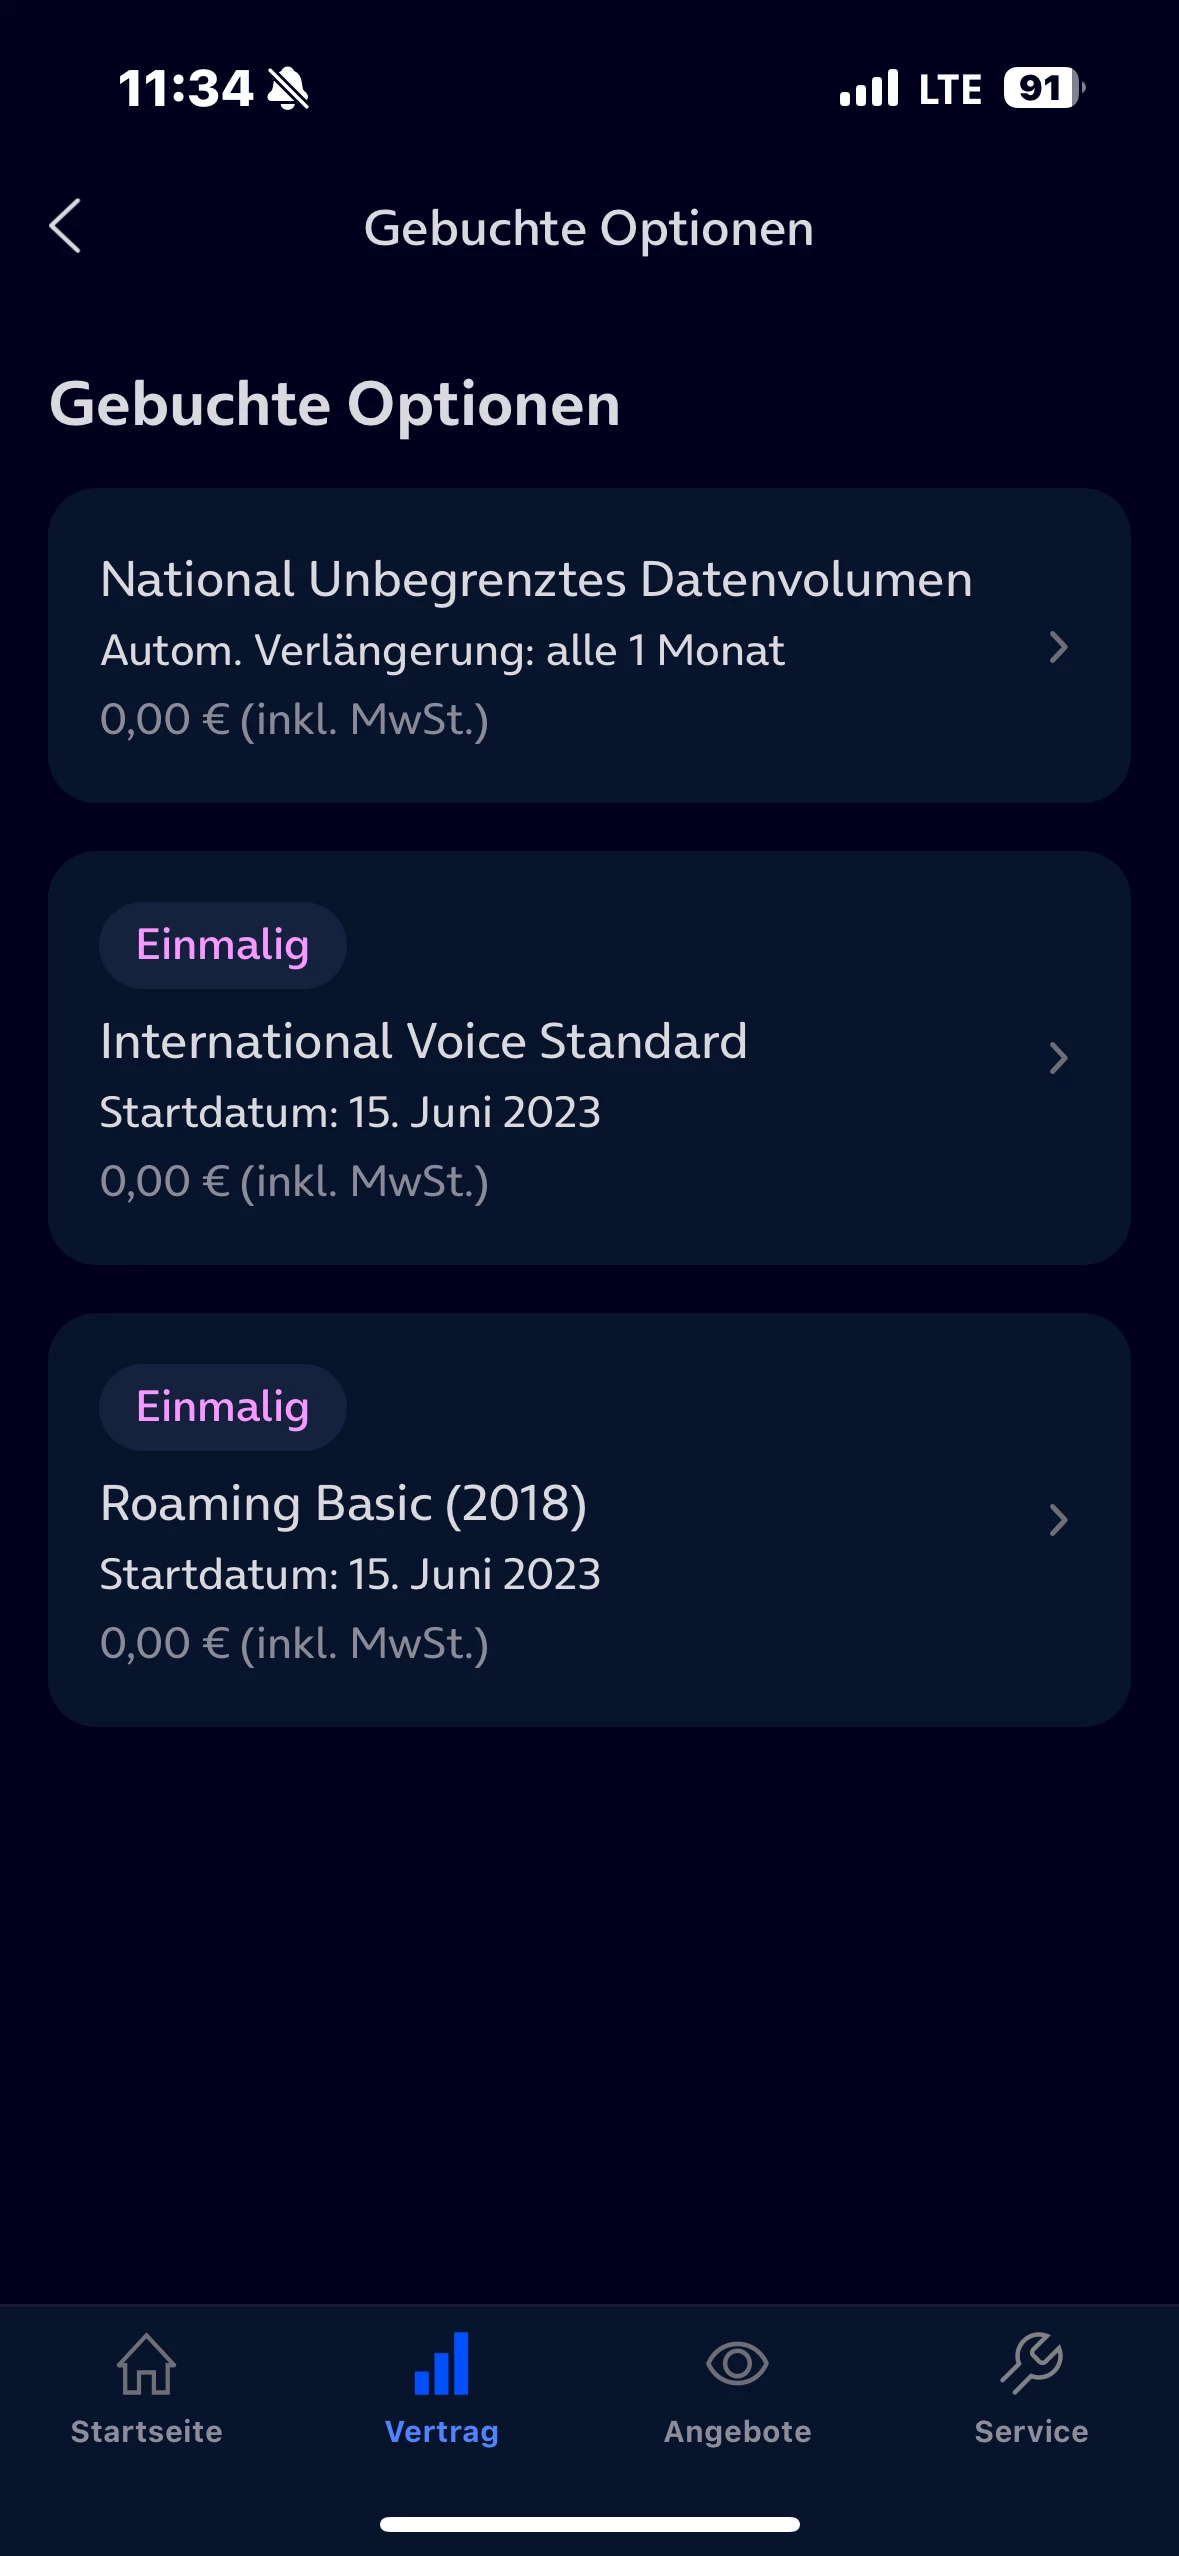Tap the battery indicator showing 91

click(1043, 88)
